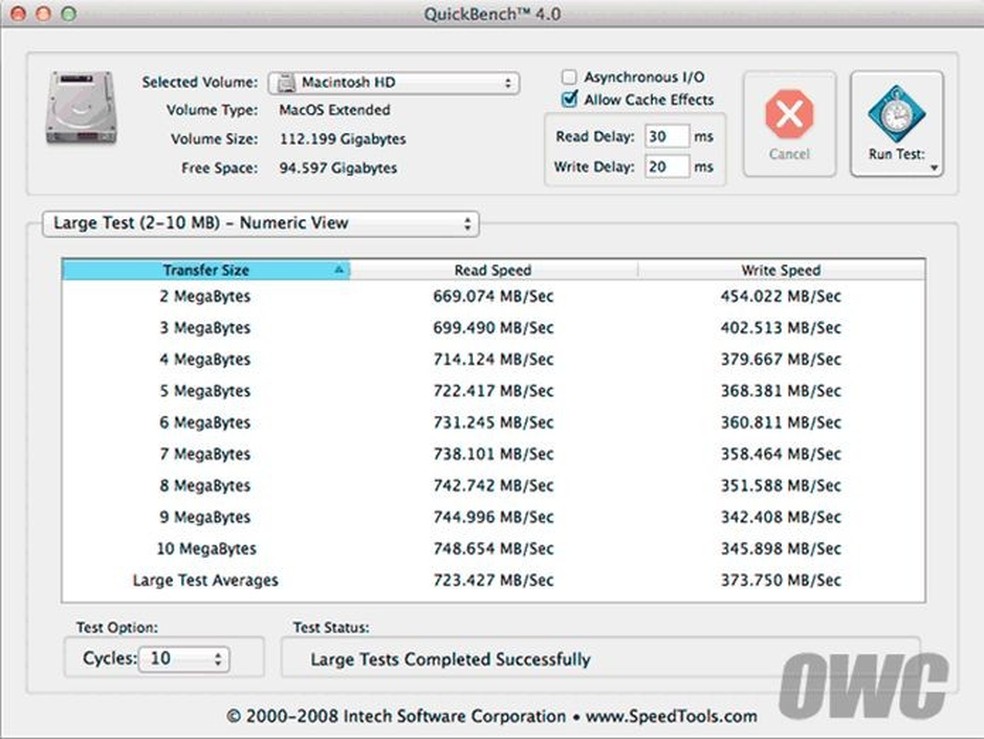This screenshot has width=984, height=739.
Task: Click the Cancel button
Action: coord(789,125)
